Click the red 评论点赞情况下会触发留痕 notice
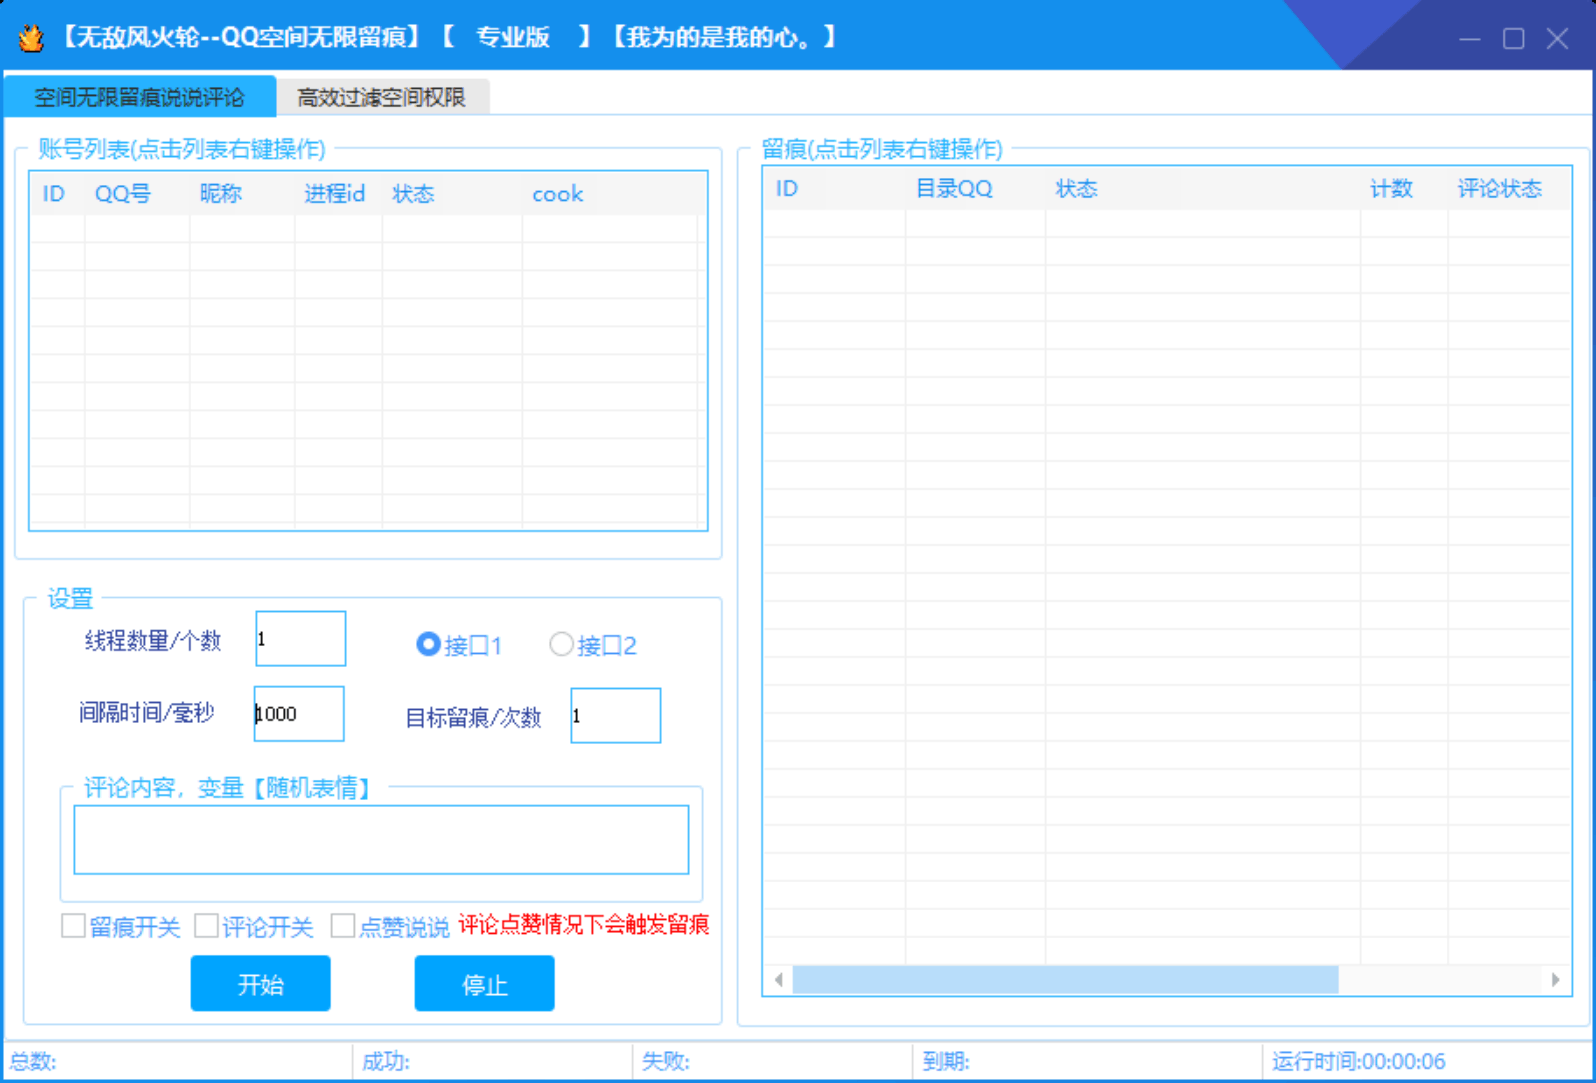Screen dimensions: 1596x1083 point(584,924)
